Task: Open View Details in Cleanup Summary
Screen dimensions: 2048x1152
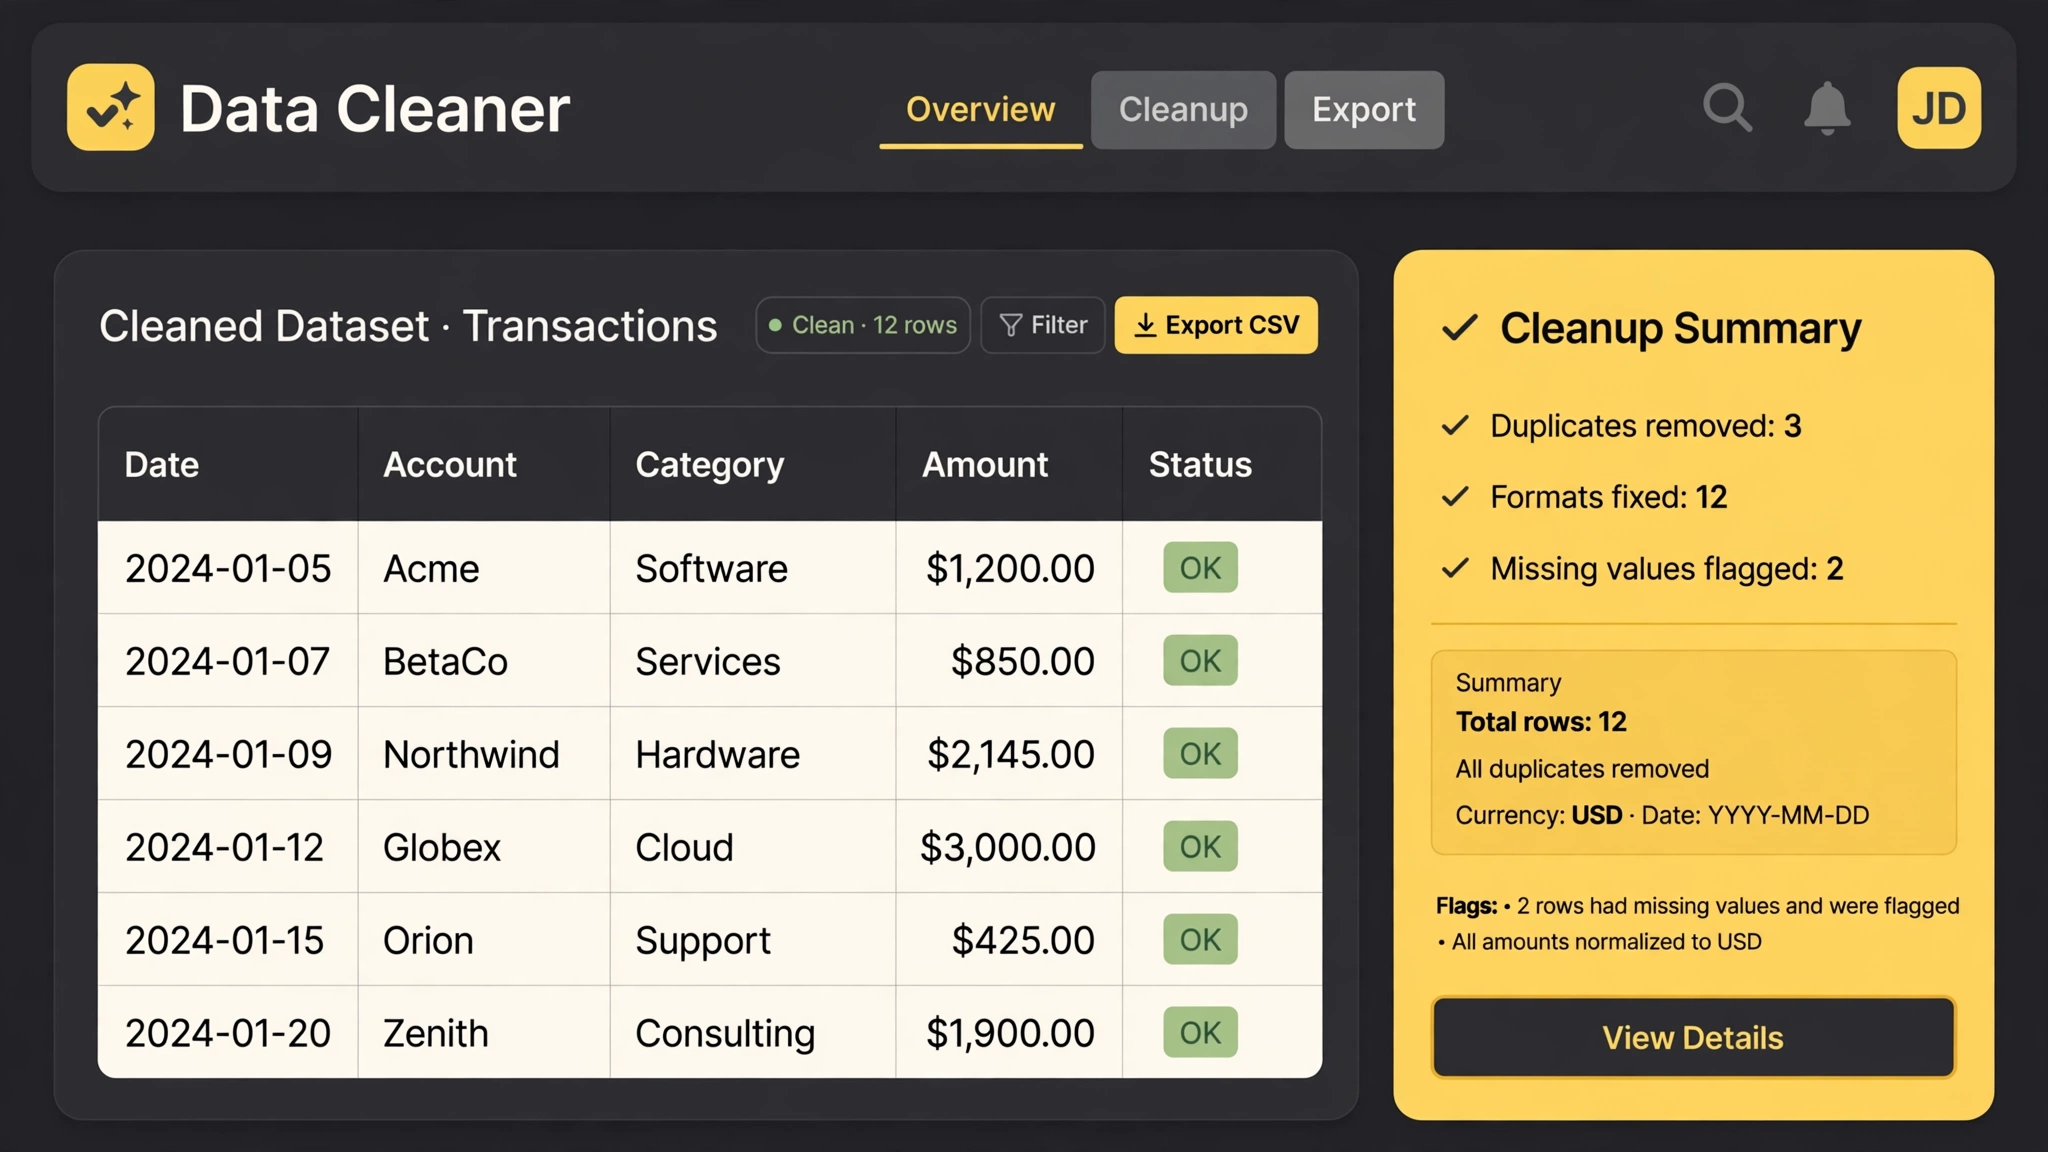Action: (1693, 1037)
